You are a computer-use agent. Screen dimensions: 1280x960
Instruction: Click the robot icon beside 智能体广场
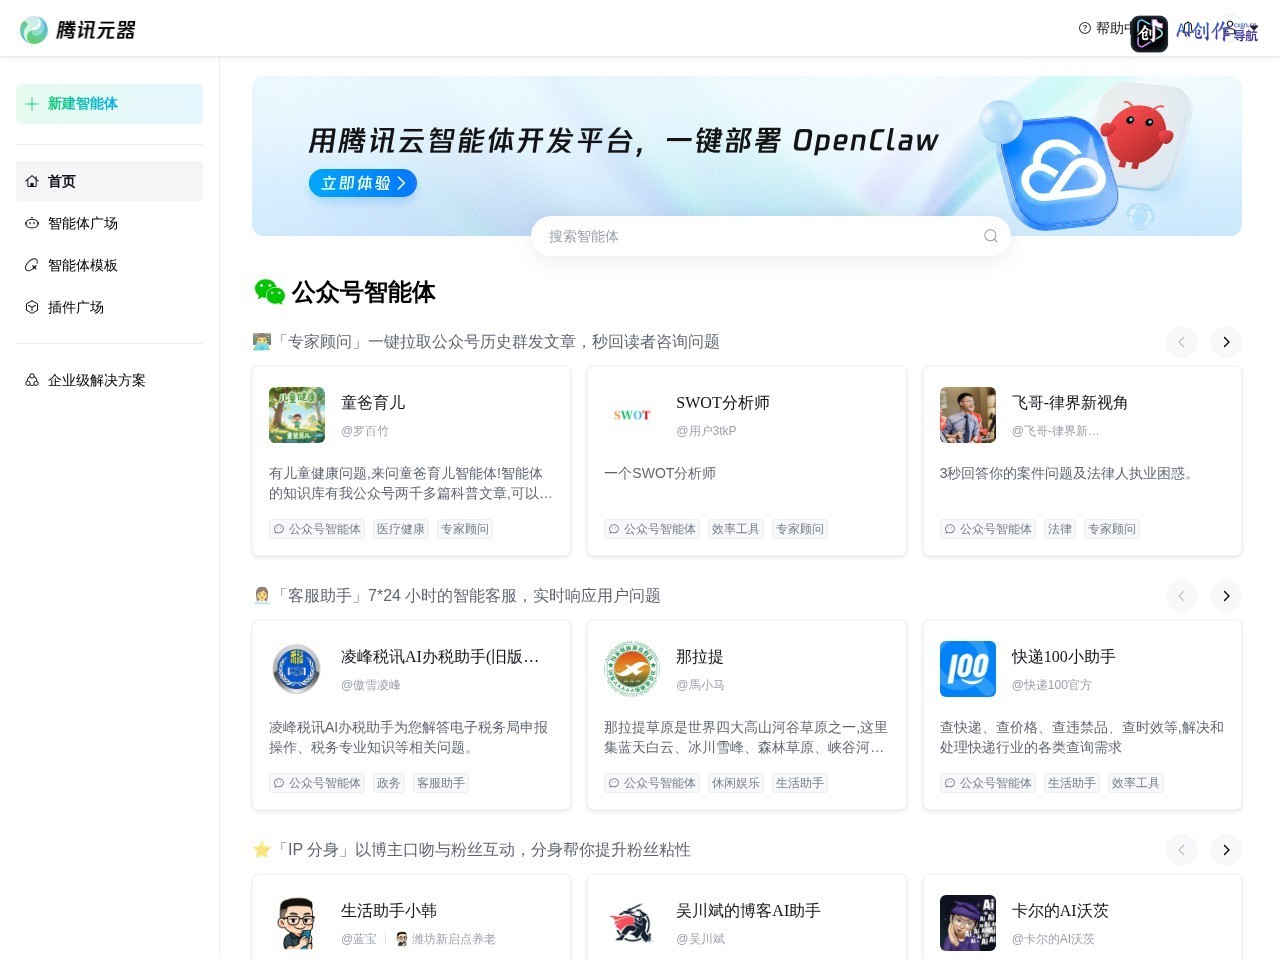click(x=32, y=223)
